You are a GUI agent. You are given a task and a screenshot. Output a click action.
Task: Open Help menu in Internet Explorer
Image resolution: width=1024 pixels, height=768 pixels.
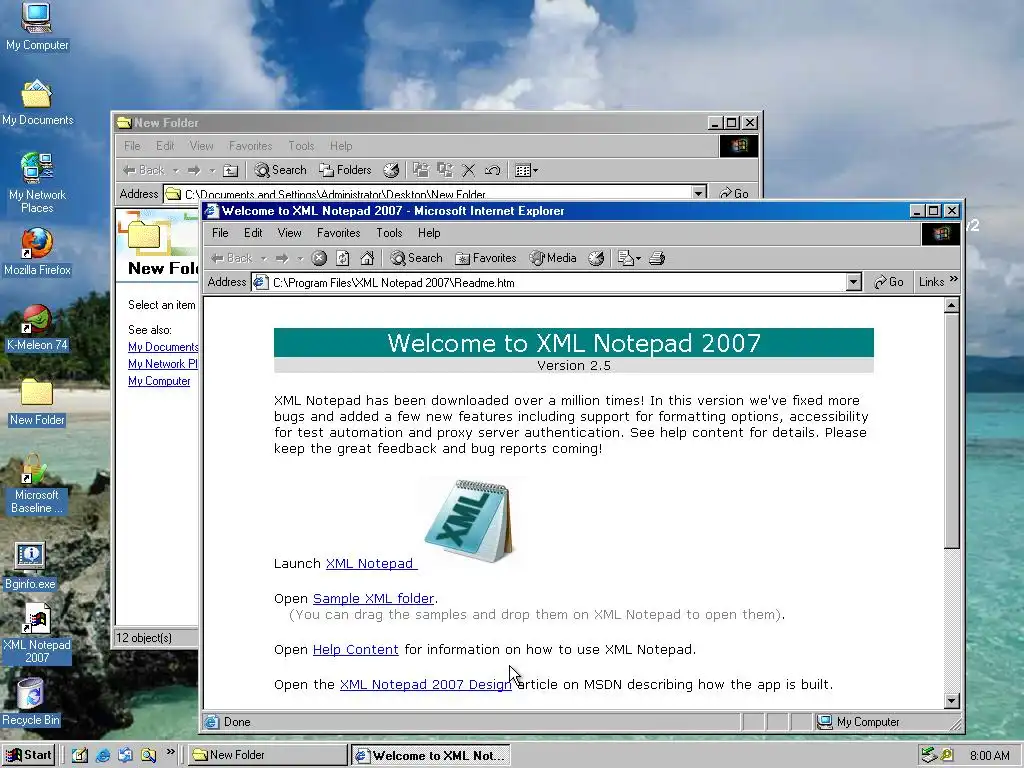(429, 233)
